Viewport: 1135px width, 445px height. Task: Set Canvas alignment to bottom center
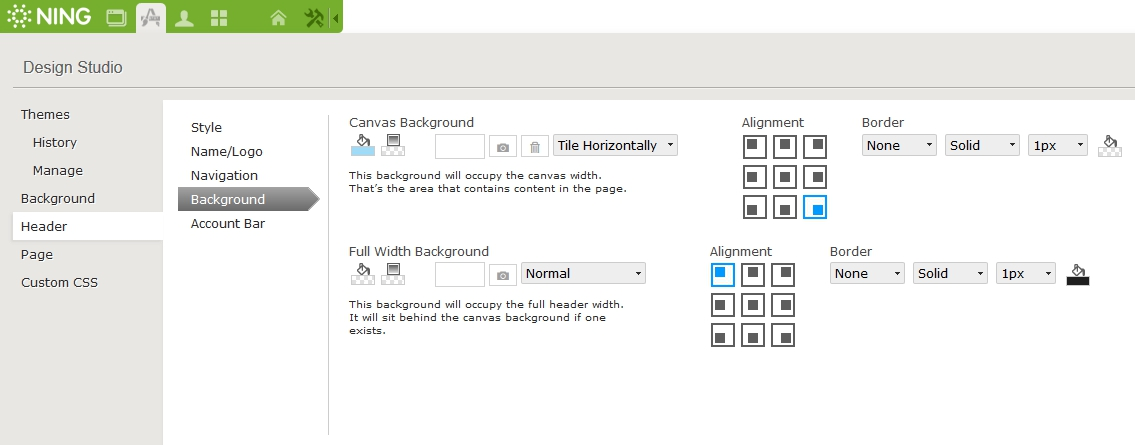(785, 207)
